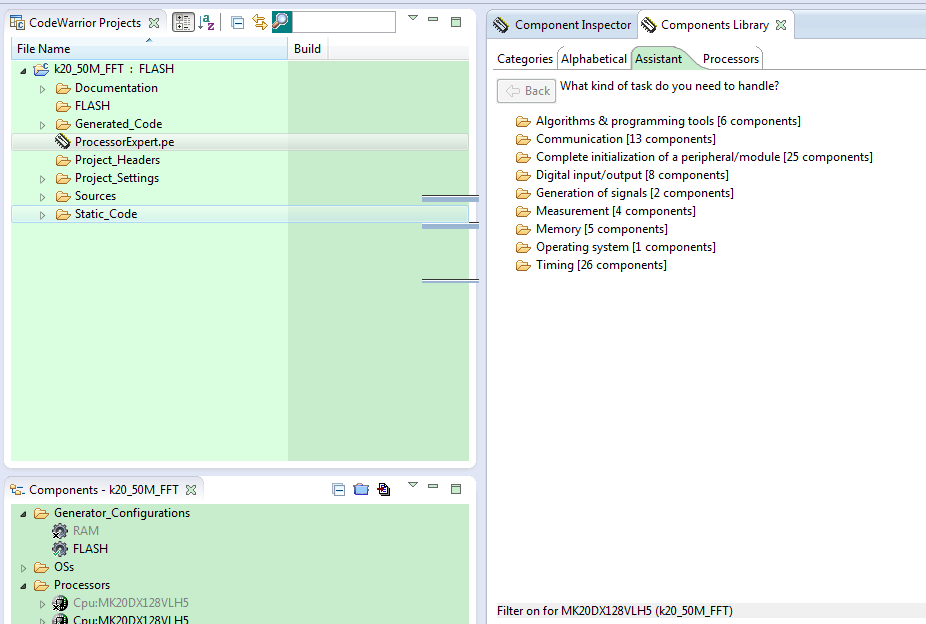The width and height of the screenshot is (926, 624).
Task: Click the Filter on for MK20DX128VLH5 status text
Action: click(614, 611)
